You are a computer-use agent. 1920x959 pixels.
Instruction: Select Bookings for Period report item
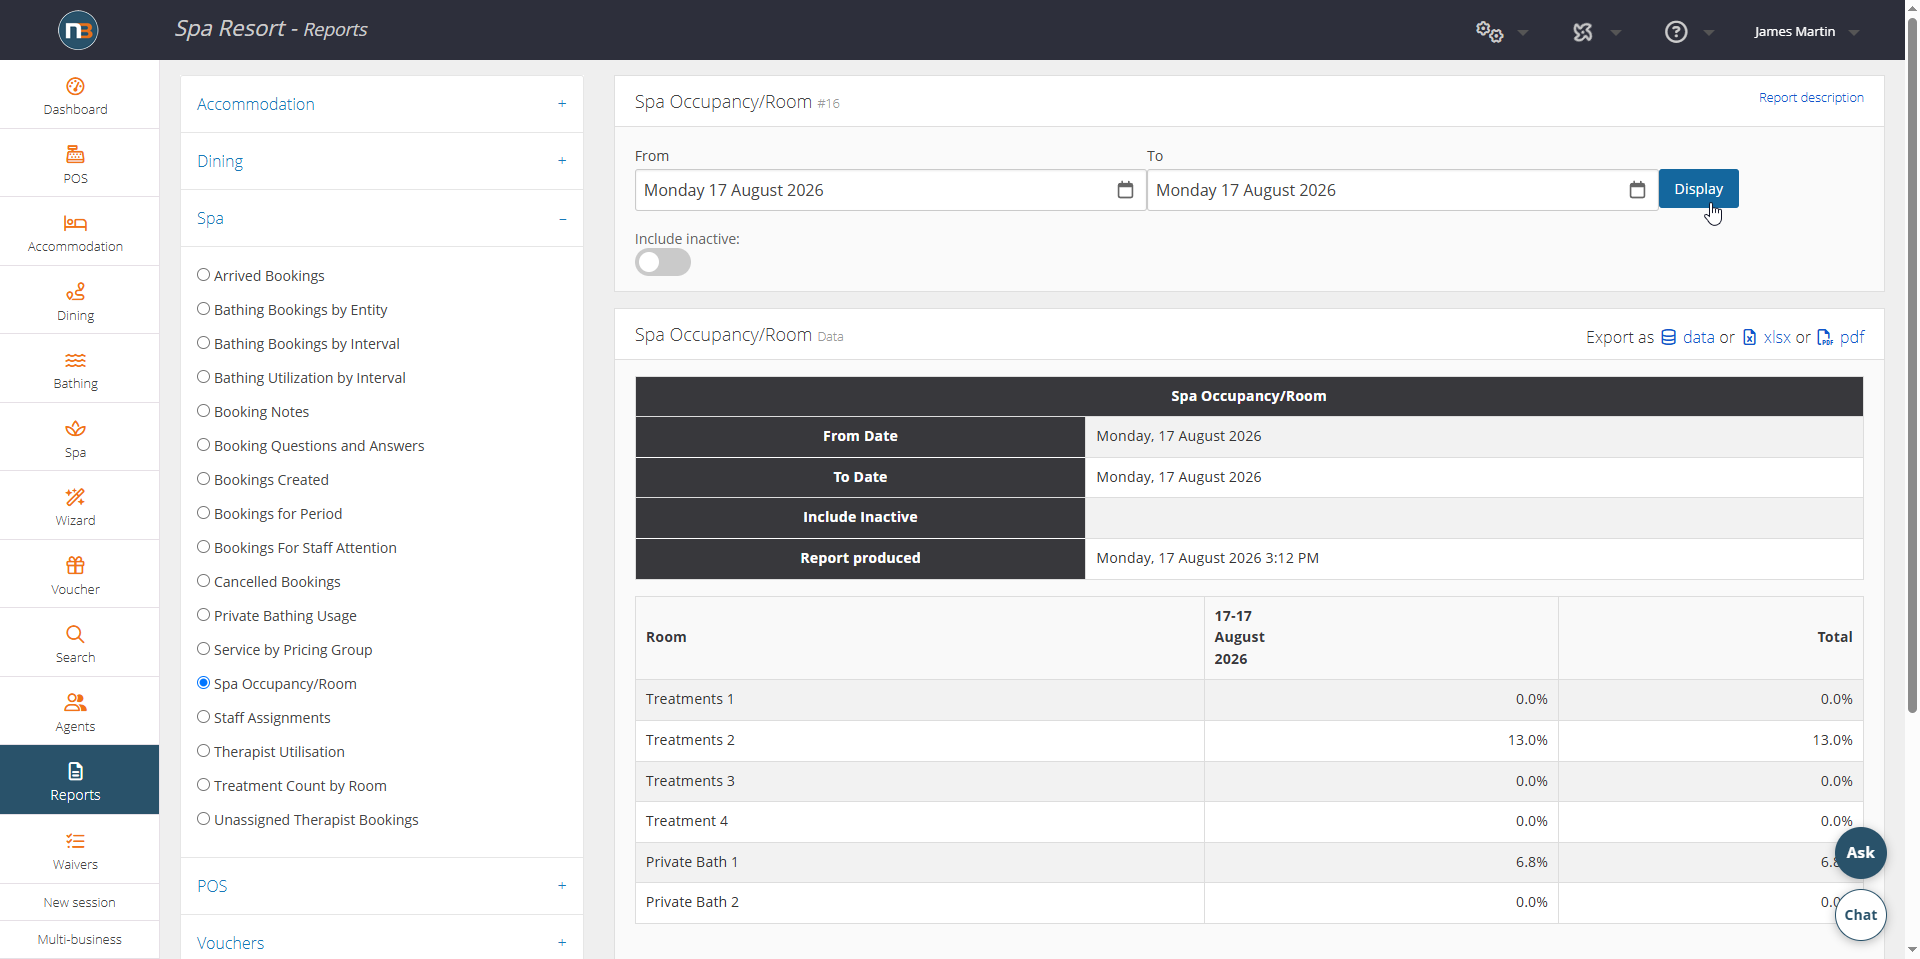[278, 514]
